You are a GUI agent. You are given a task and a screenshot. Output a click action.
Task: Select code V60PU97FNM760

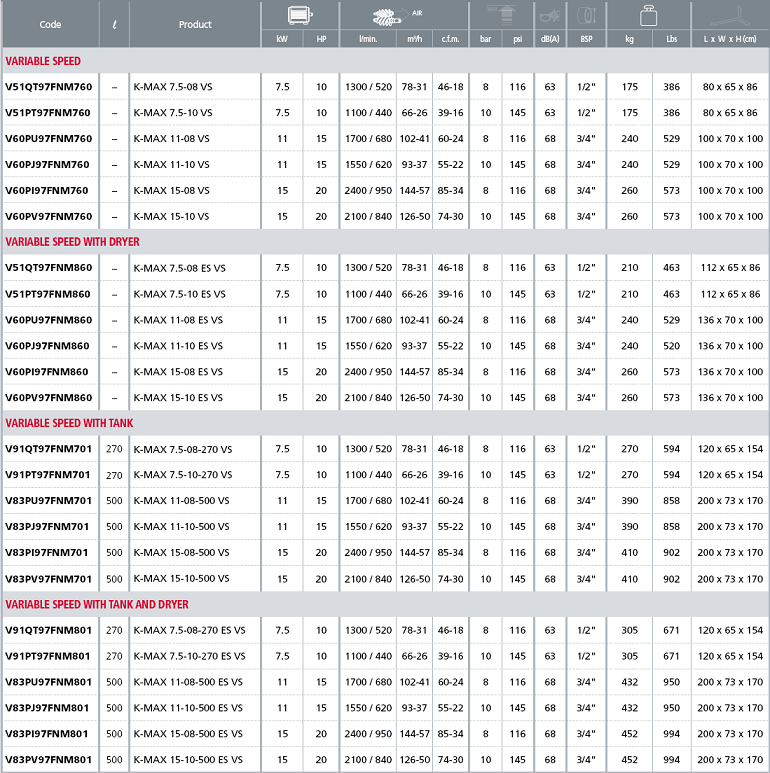click(48, 139)
